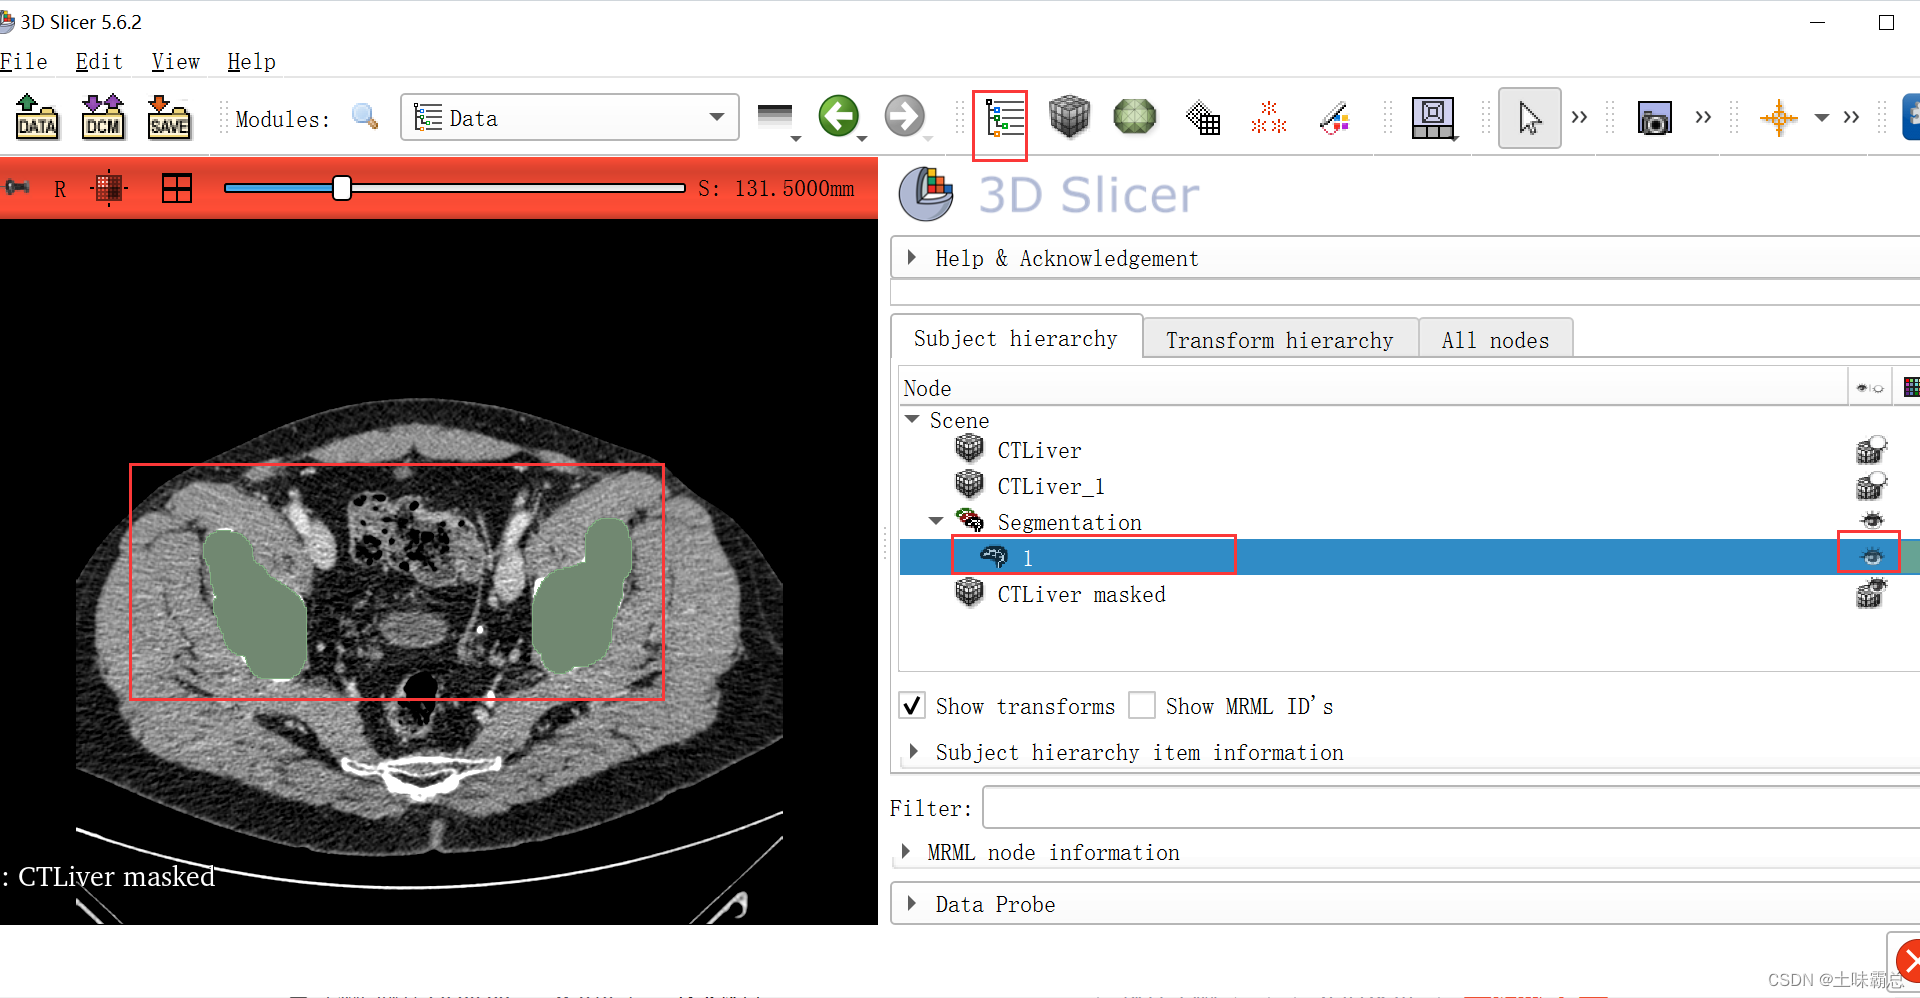The height and width of the screenshot is (998, 1920).
Task: Open the DCM DICOM import button
Action: pos(103,117)
